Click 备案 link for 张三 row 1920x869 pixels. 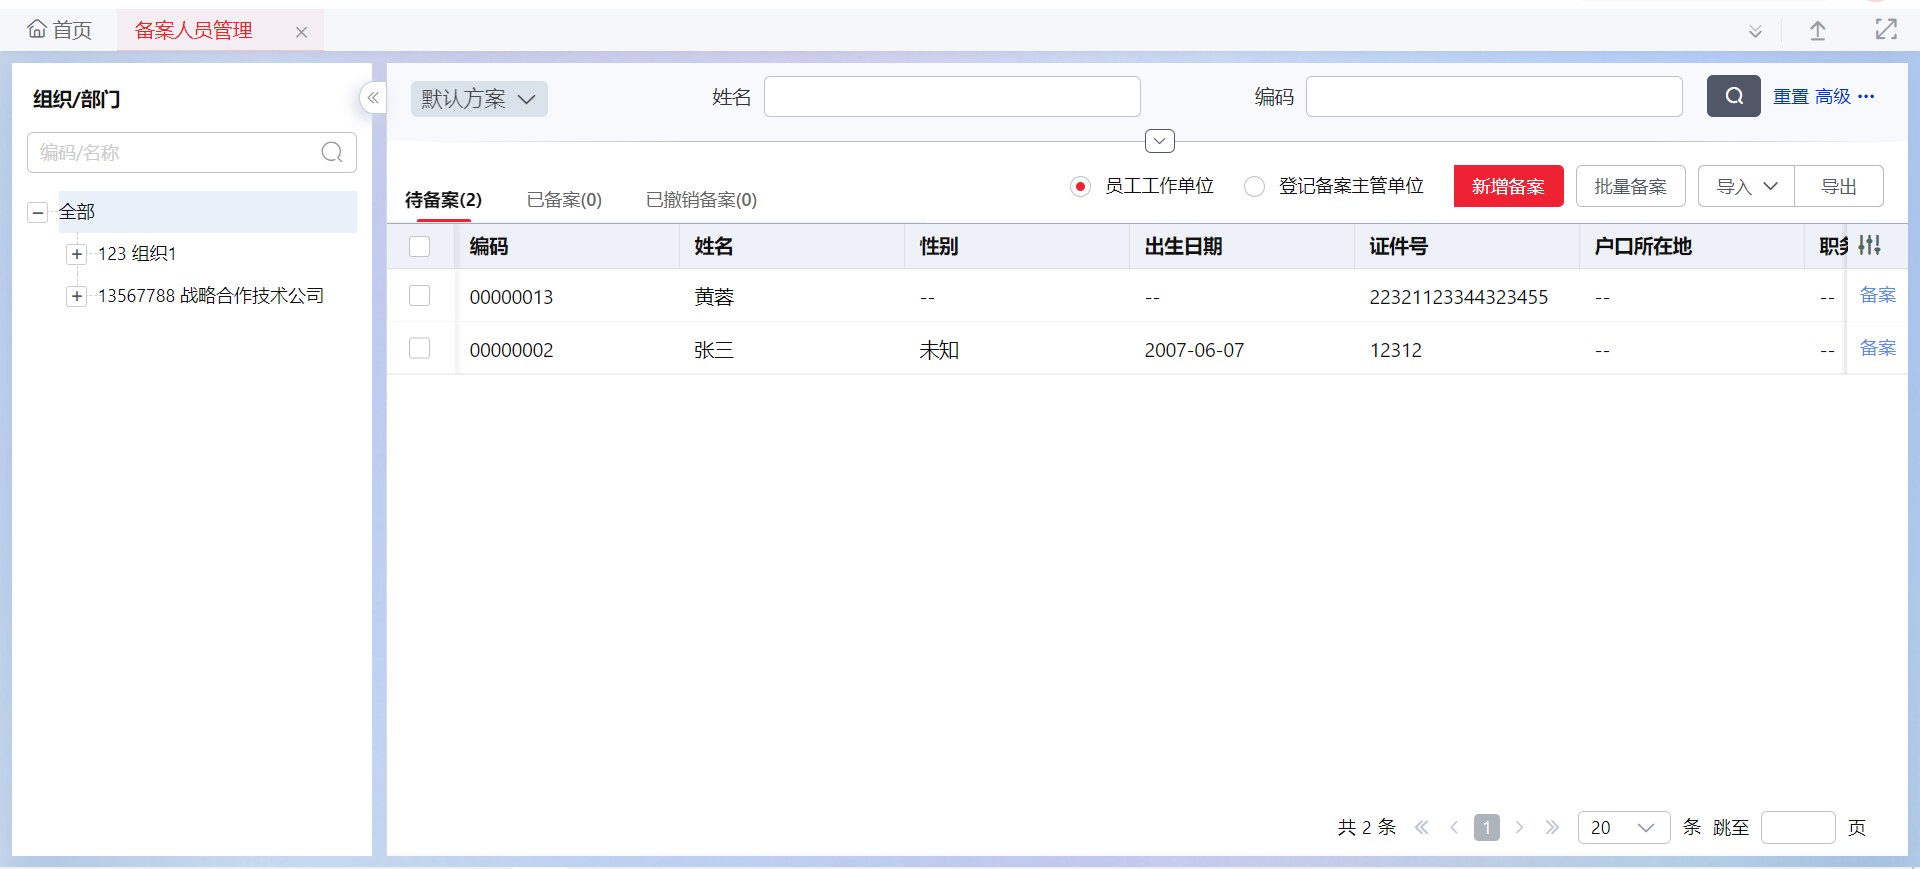click(x=1877, y=348)
